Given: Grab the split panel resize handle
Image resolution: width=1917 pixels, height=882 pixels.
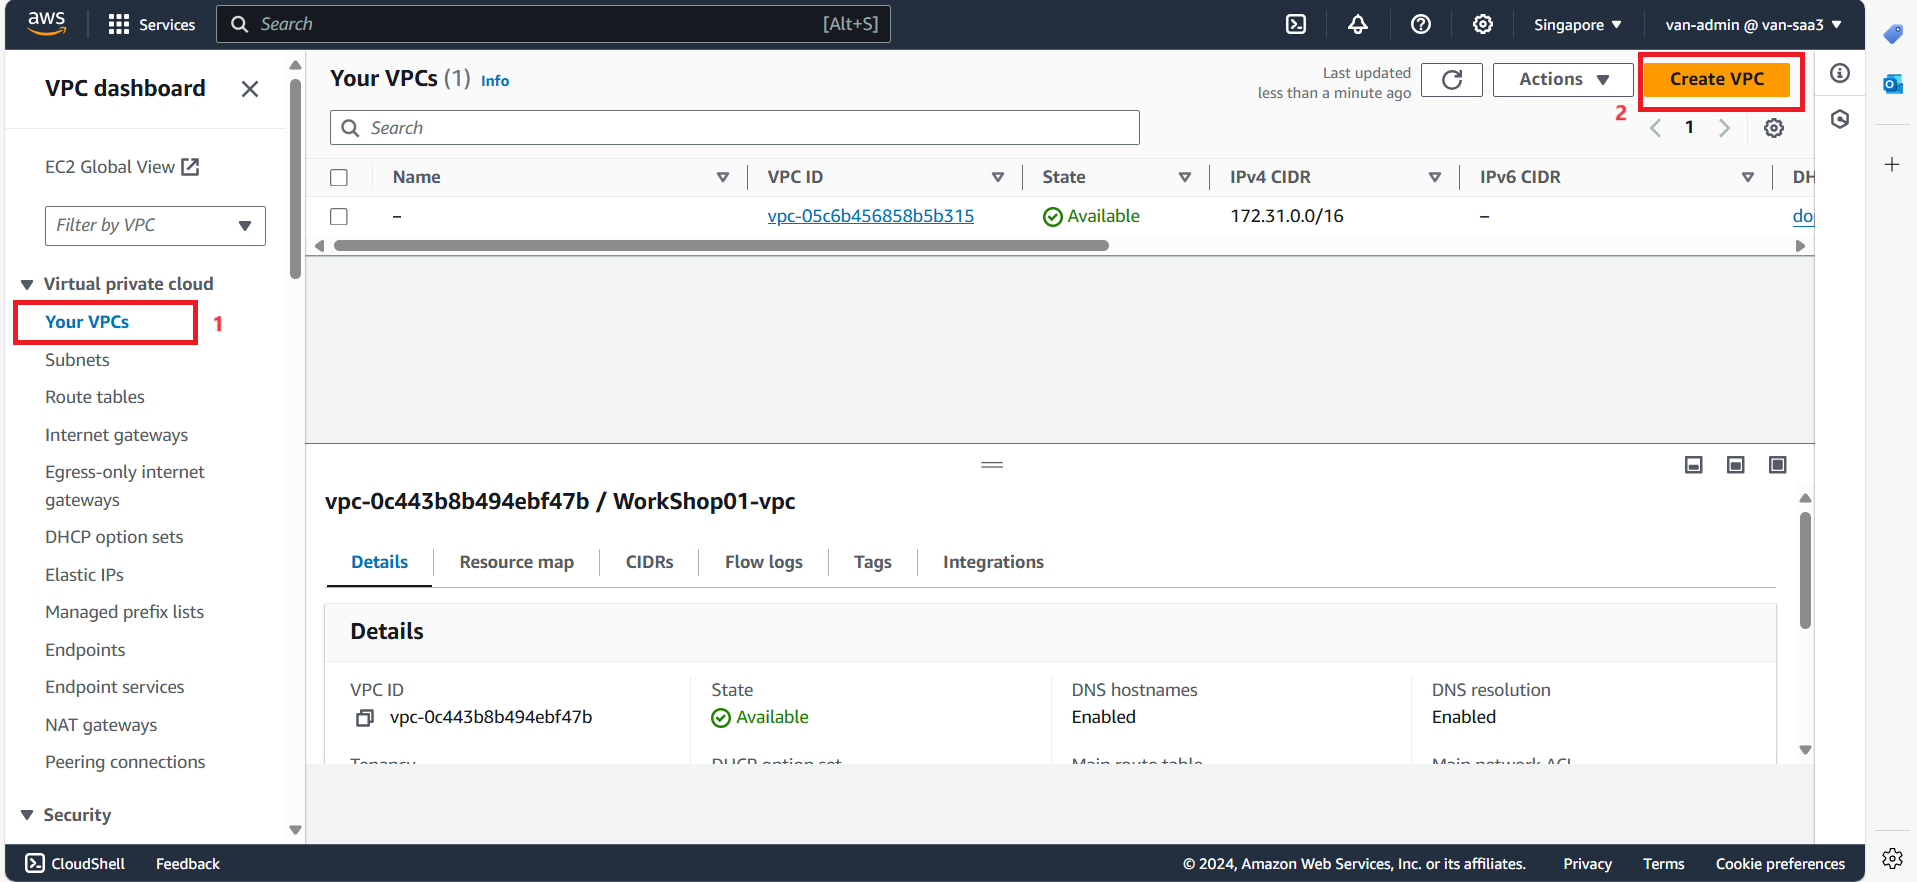Looking at the screenshot, I should [991, 465].
